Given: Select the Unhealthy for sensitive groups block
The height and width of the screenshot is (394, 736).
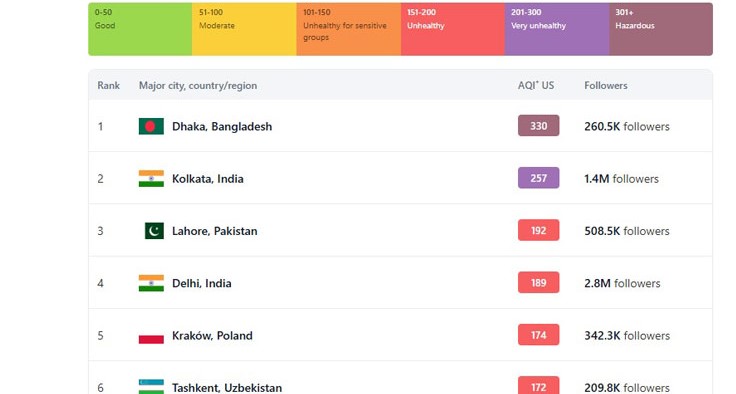Looking at the screenshot, I should (349, 29).
